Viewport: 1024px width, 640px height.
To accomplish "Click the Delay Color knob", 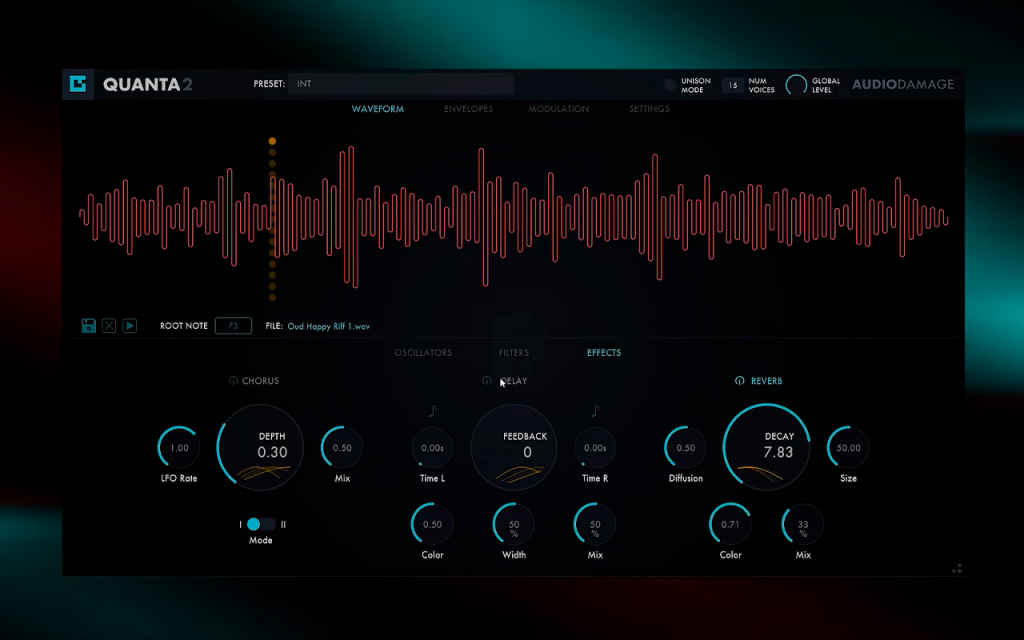I will [x=432, y=524].
